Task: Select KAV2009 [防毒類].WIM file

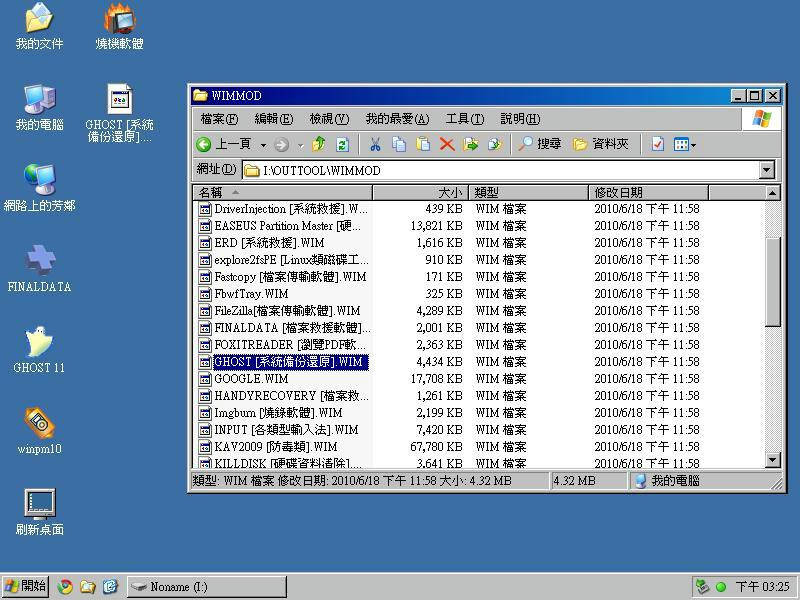Action: pyautogui.click(x=268, y=447)
